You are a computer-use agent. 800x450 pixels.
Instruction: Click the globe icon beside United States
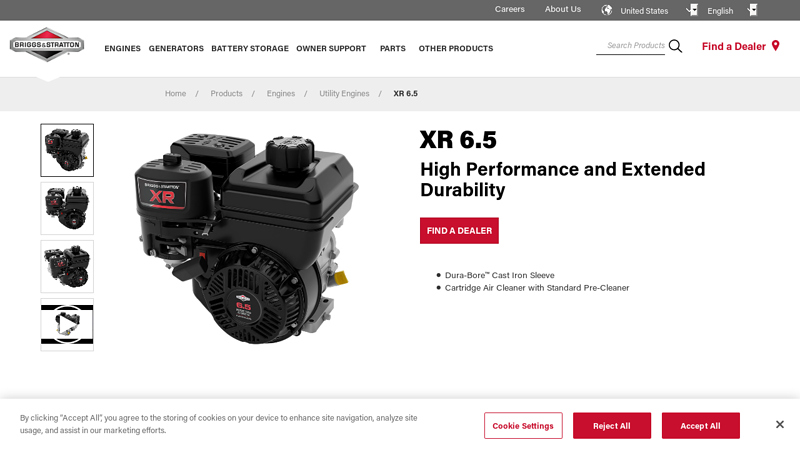(607, 10)
